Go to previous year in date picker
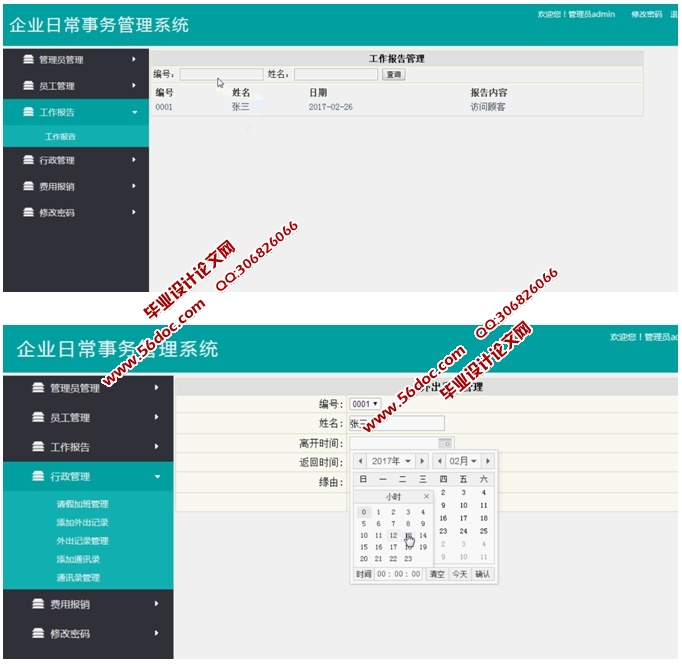This screenshot has width=682, height=668. click(x=360, y=461)
